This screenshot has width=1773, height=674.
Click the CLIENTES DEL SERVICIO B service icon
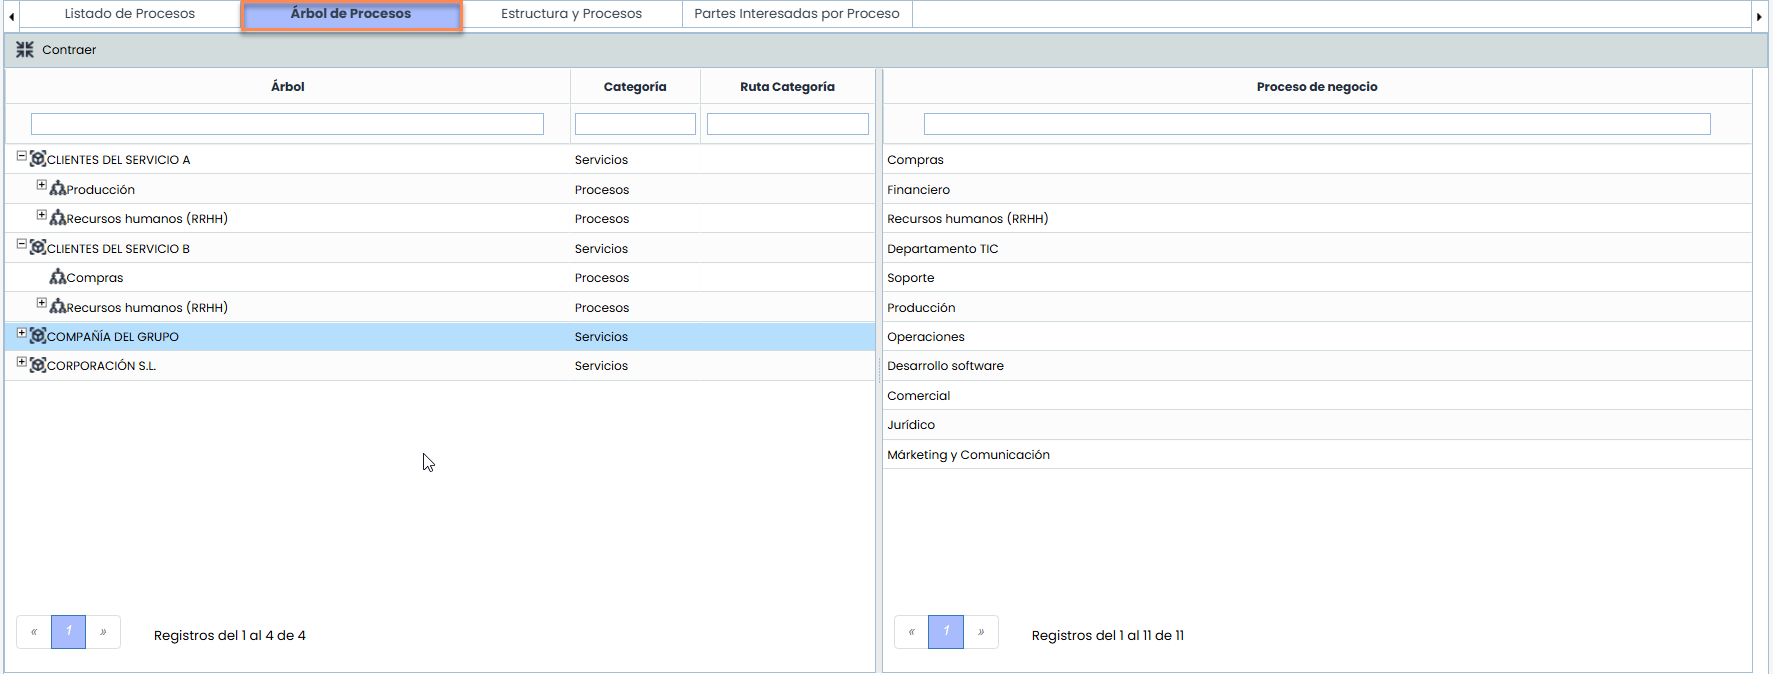pos(38,247)
